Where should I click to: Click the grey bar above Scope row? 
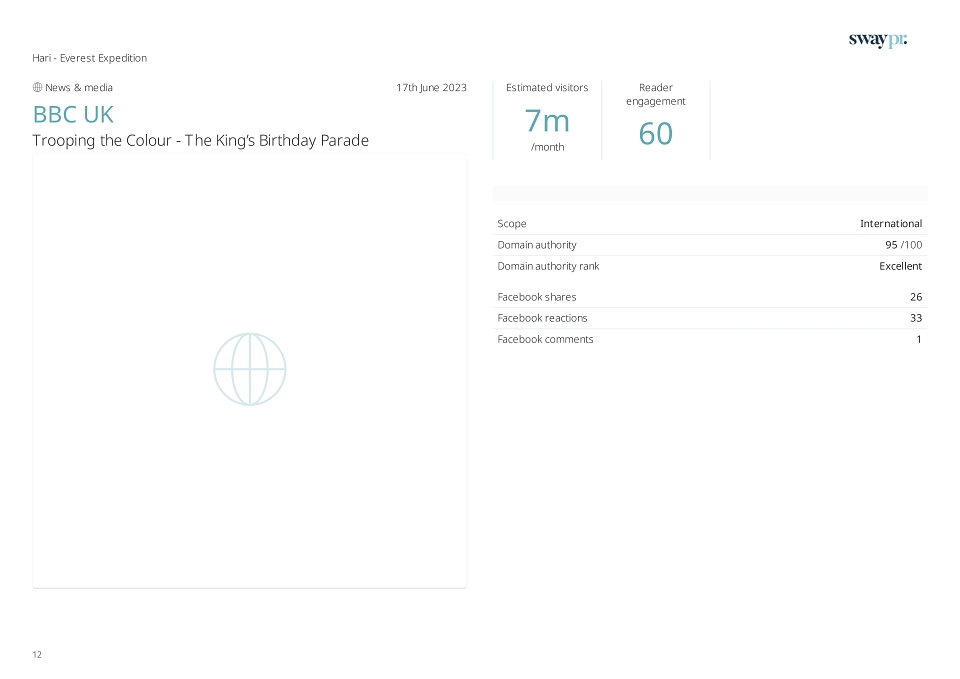point(710,193)
